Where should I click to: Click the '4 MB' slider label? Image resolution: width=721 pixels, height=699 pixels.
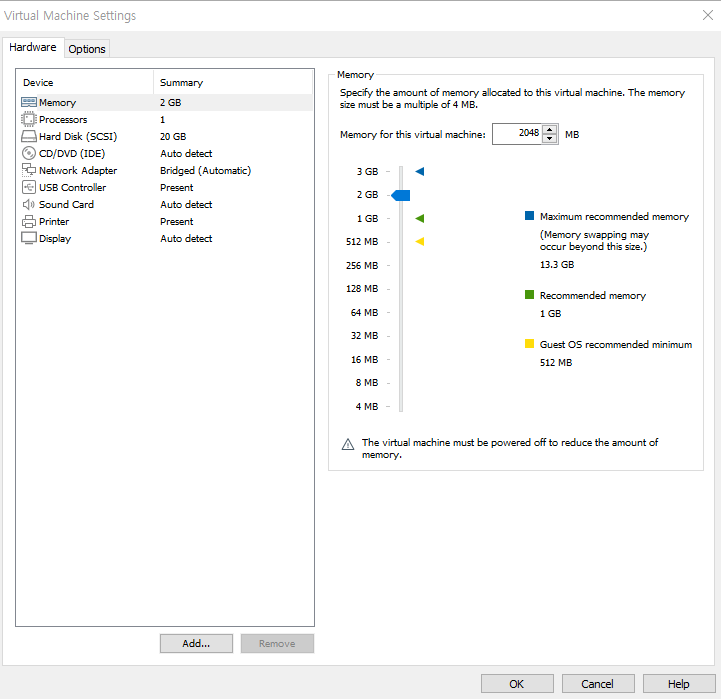click(367, 406)
